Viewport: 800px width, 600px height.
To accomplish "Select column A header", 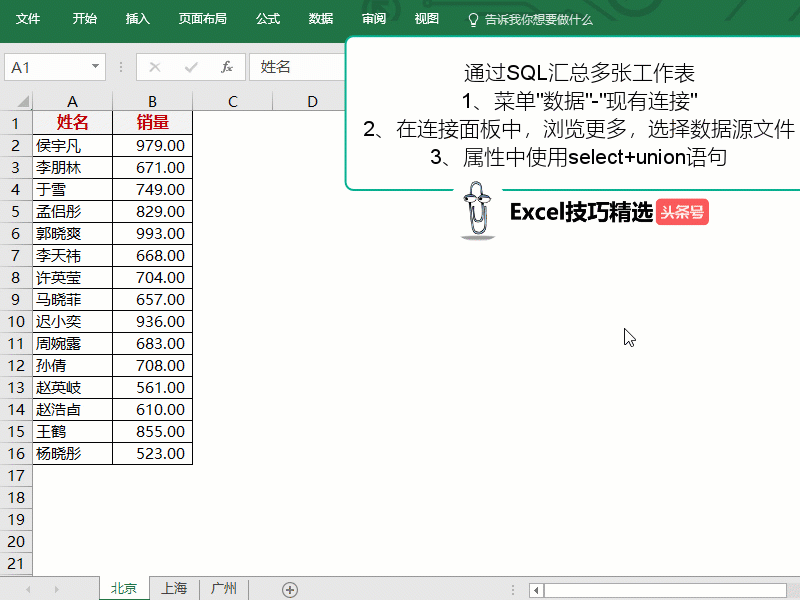I will coord(72,102).
